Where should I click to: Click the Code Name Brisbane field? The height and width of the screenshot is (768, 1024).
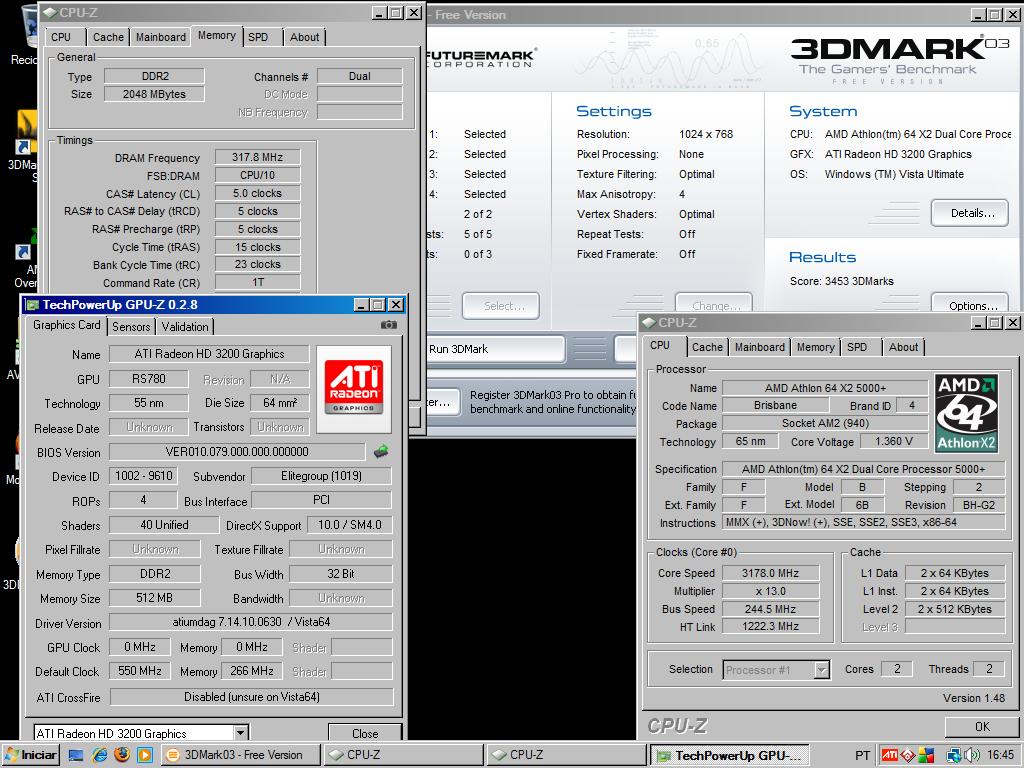tap(775, 406)
